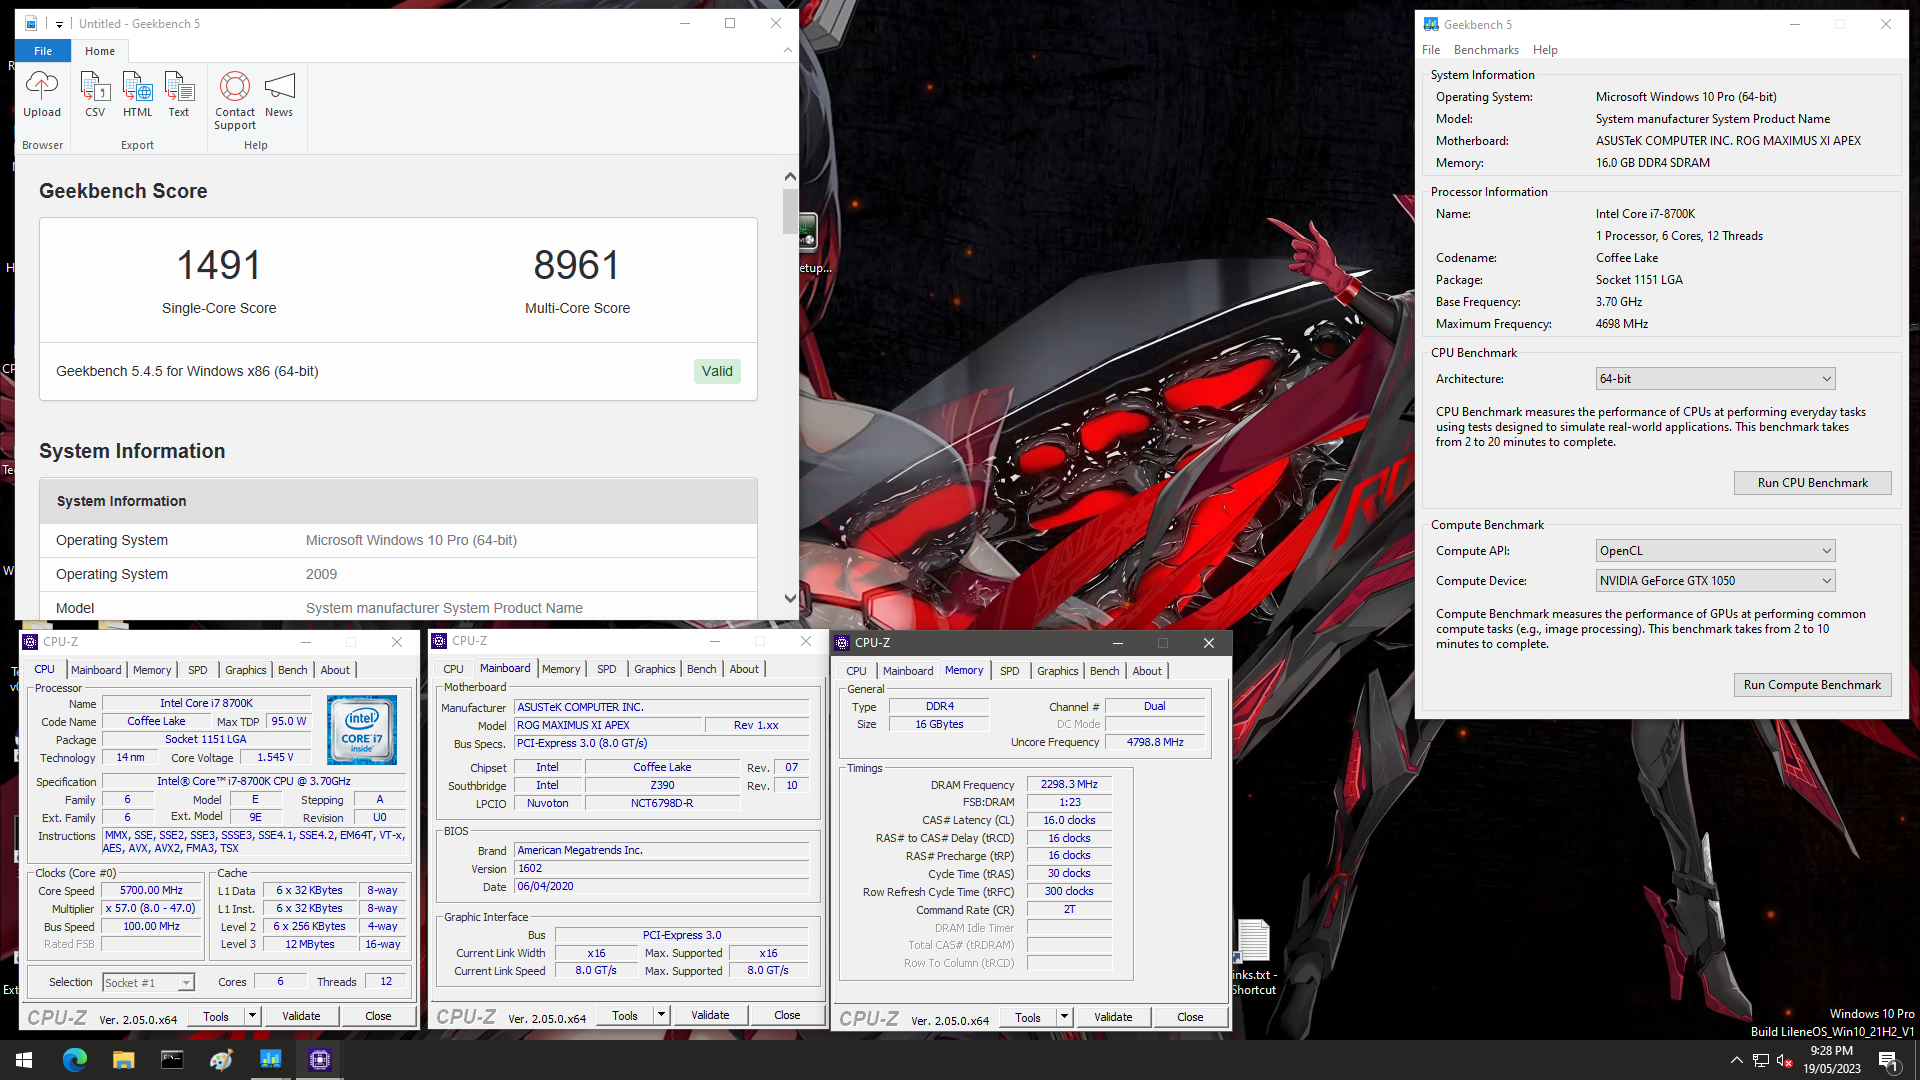
Task: Click Tools button in left CPU-Z window
Action: [x=216, y=1016]
